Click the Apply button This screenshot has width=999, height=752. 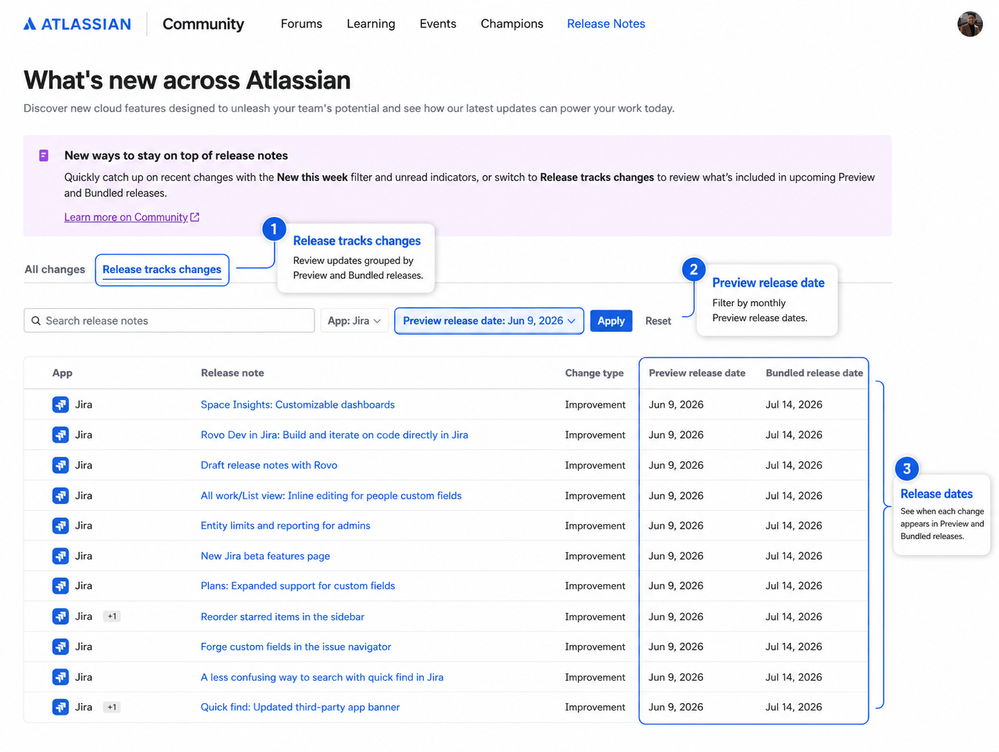611,321
